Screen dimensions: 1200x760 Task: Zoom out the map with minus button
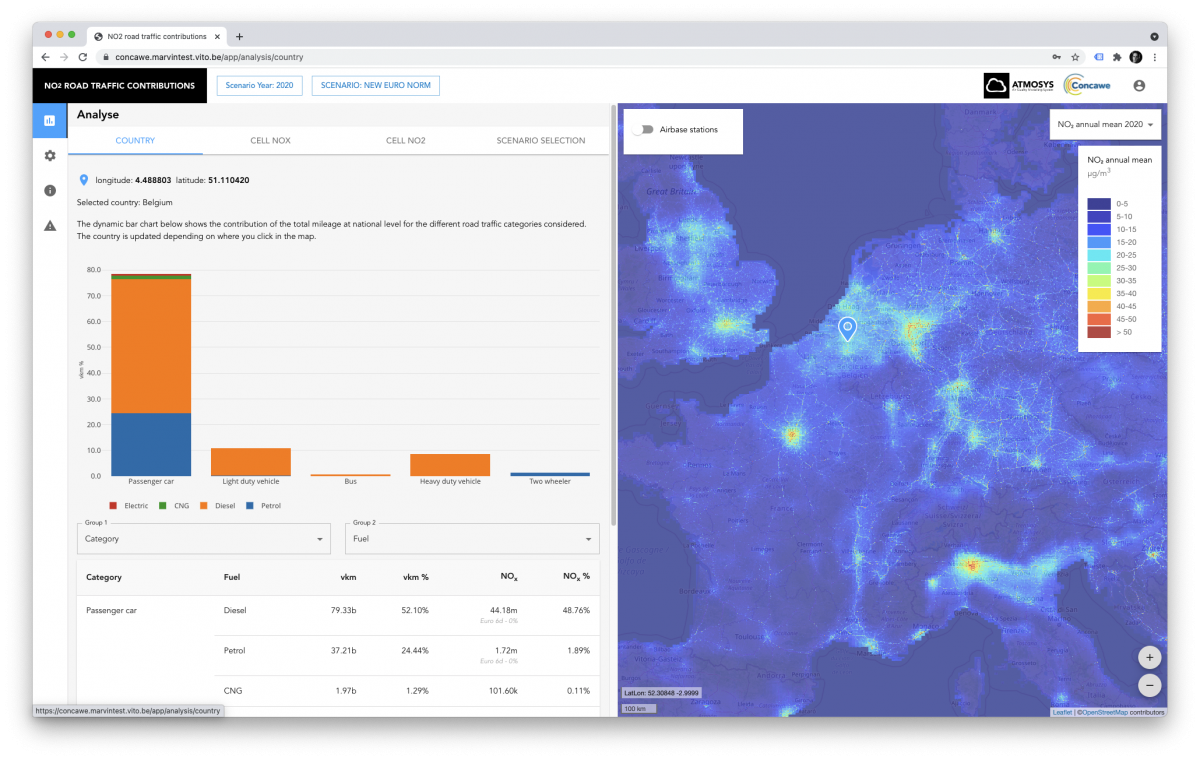[1149, 685]
